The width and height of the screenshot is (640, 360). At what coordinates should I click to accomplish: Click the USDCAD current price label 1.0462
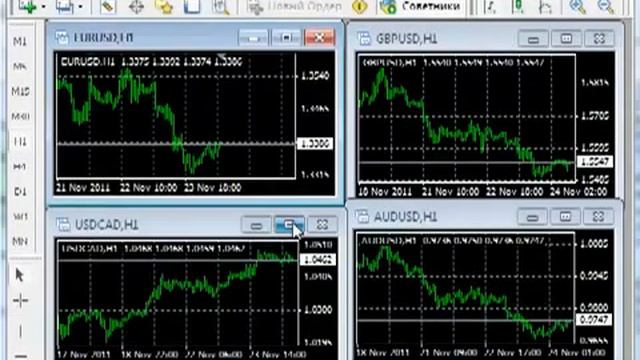318,260
